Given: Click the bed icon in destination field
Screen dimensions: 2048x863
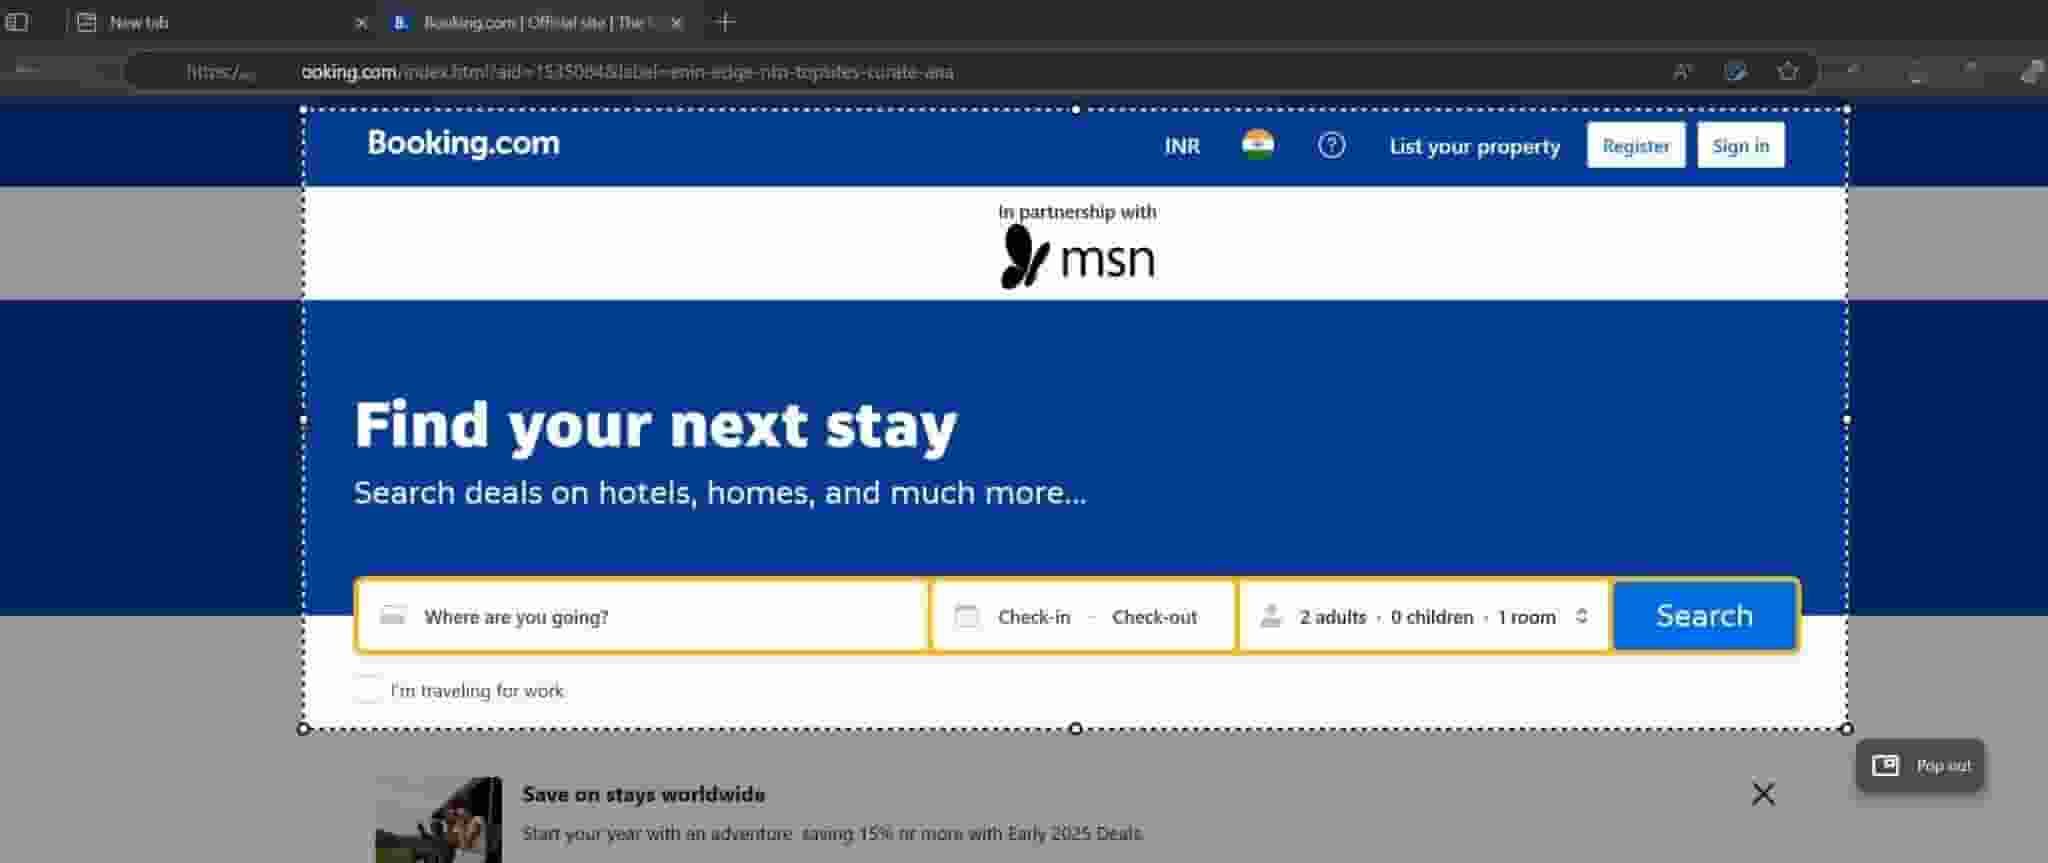Looking at the screenshot, I should pos(393,616).
